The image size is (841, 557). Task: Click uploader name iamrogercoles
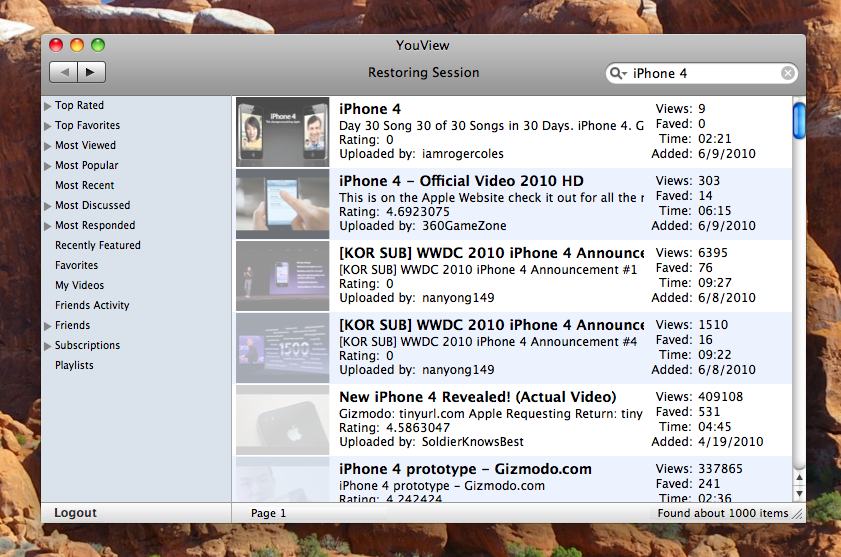pyautogui.click(x=463, y=154)
